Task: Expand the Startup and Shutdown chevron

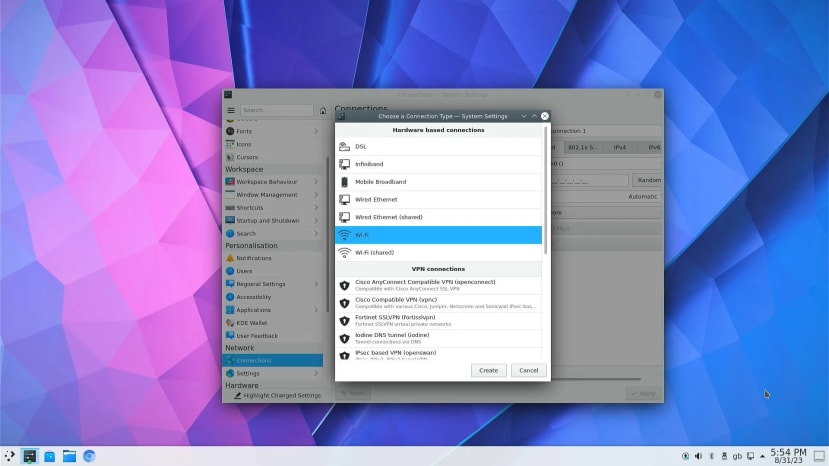Action: [x=316, y=221]
